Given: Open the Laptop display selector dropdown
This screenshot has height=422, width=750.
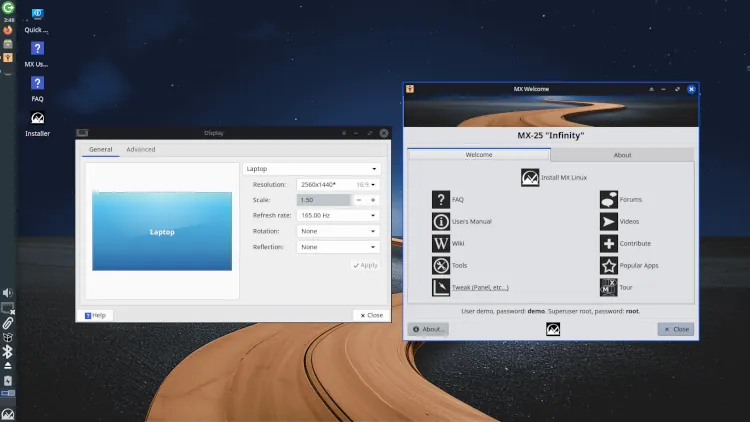Looking at the screenshot, I should tap(311, 169).
